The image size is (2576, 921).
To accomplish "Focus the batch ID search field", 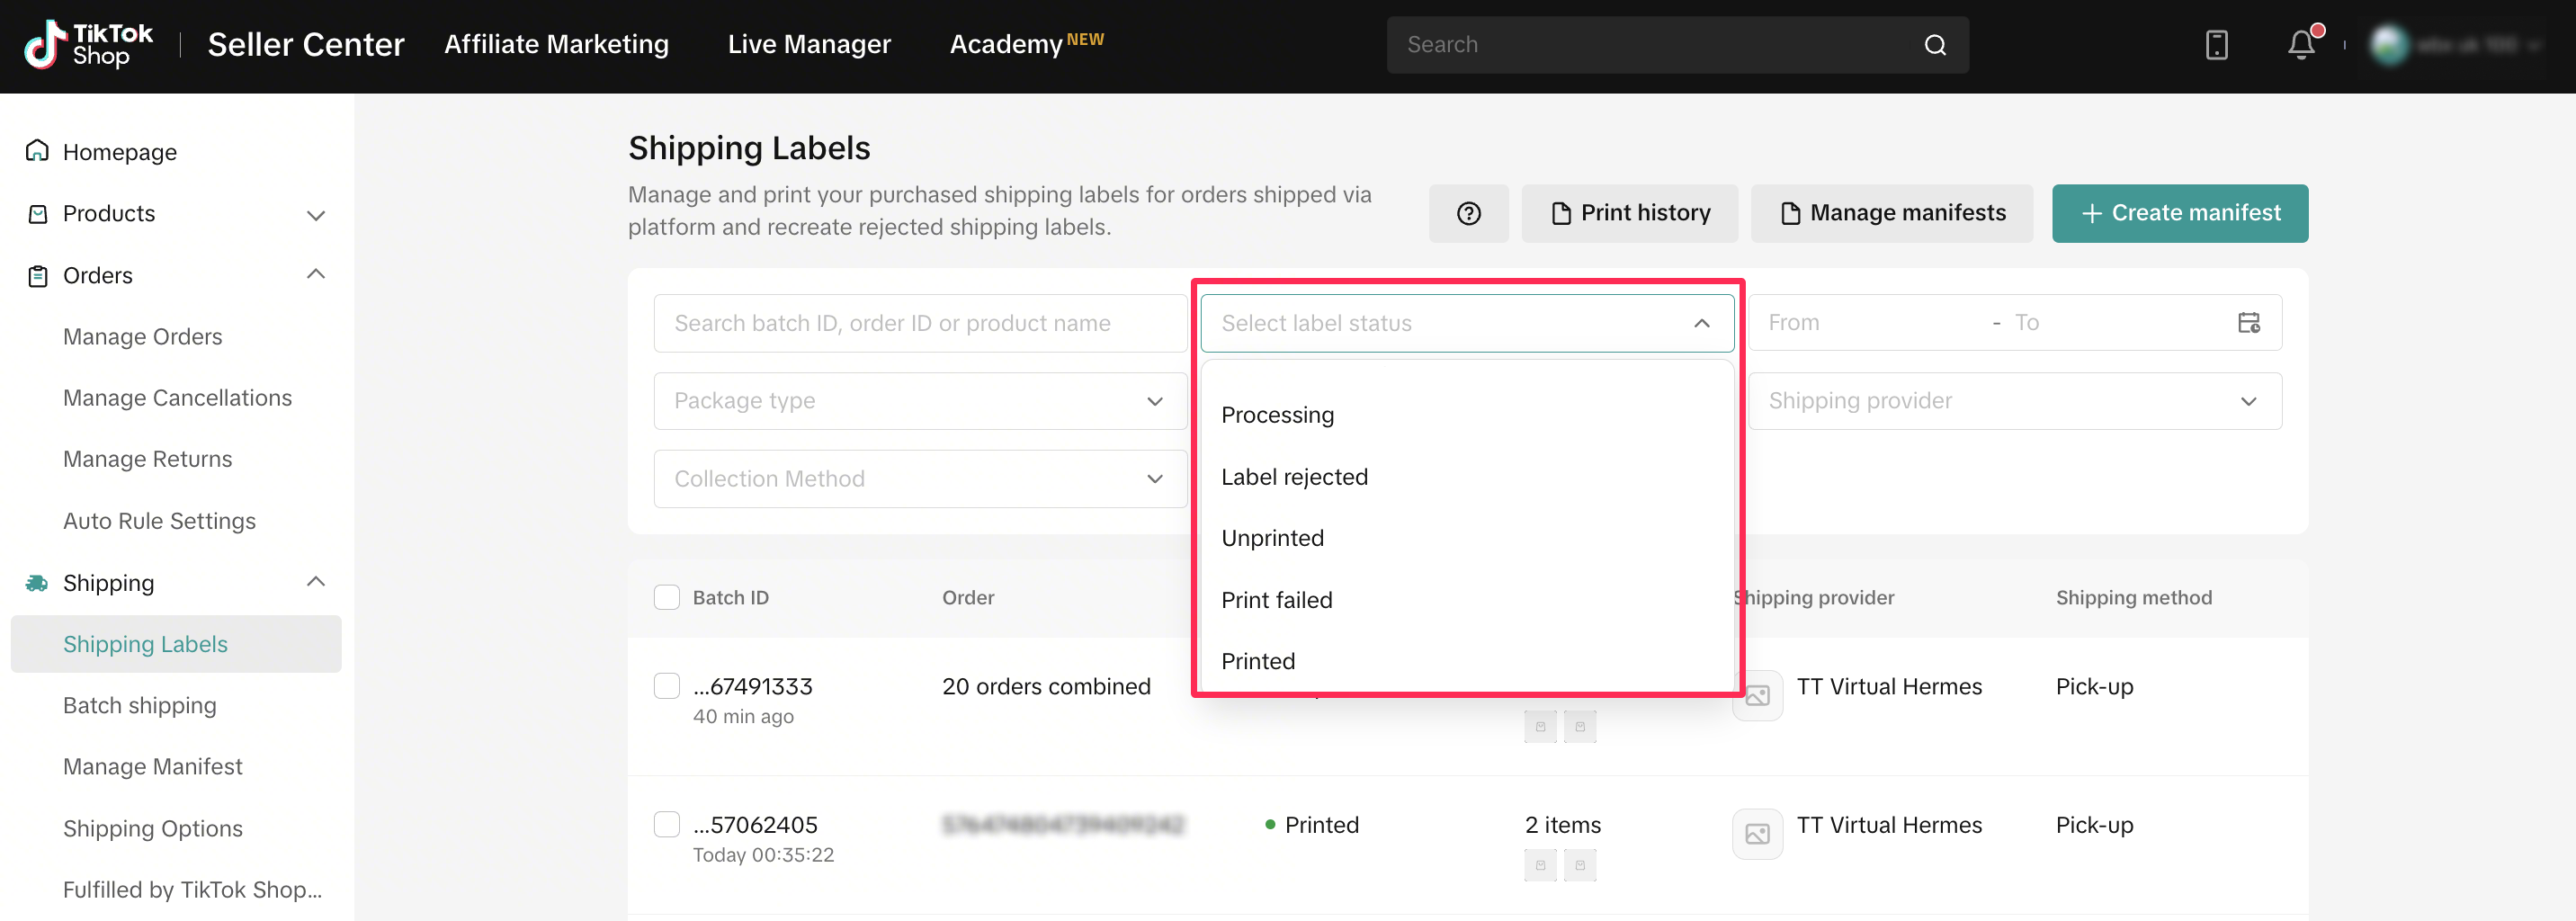I will click(x=919, y=323).
